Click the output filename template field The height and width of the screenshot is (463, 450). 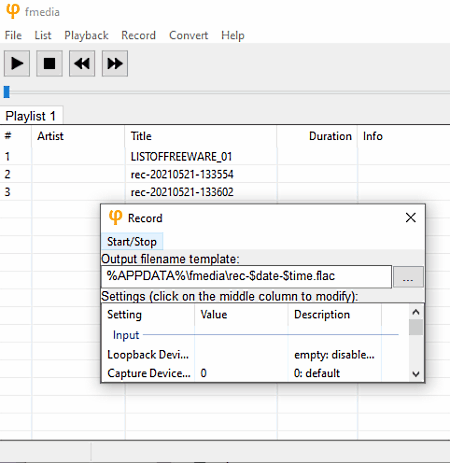[246, 276]
